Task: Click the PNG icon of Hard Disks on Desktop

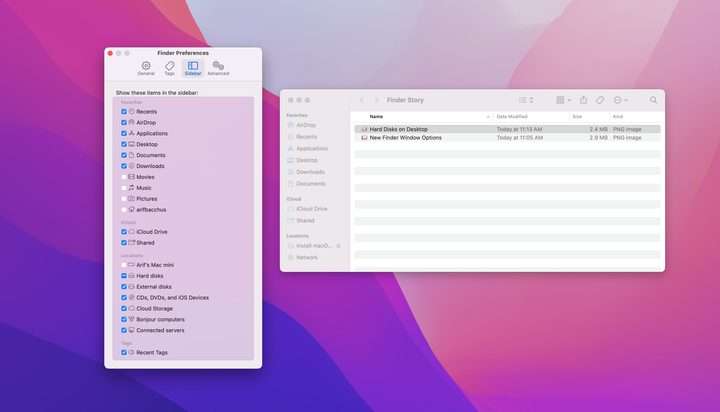Action: pyautogui.click(x=364, y=130)
